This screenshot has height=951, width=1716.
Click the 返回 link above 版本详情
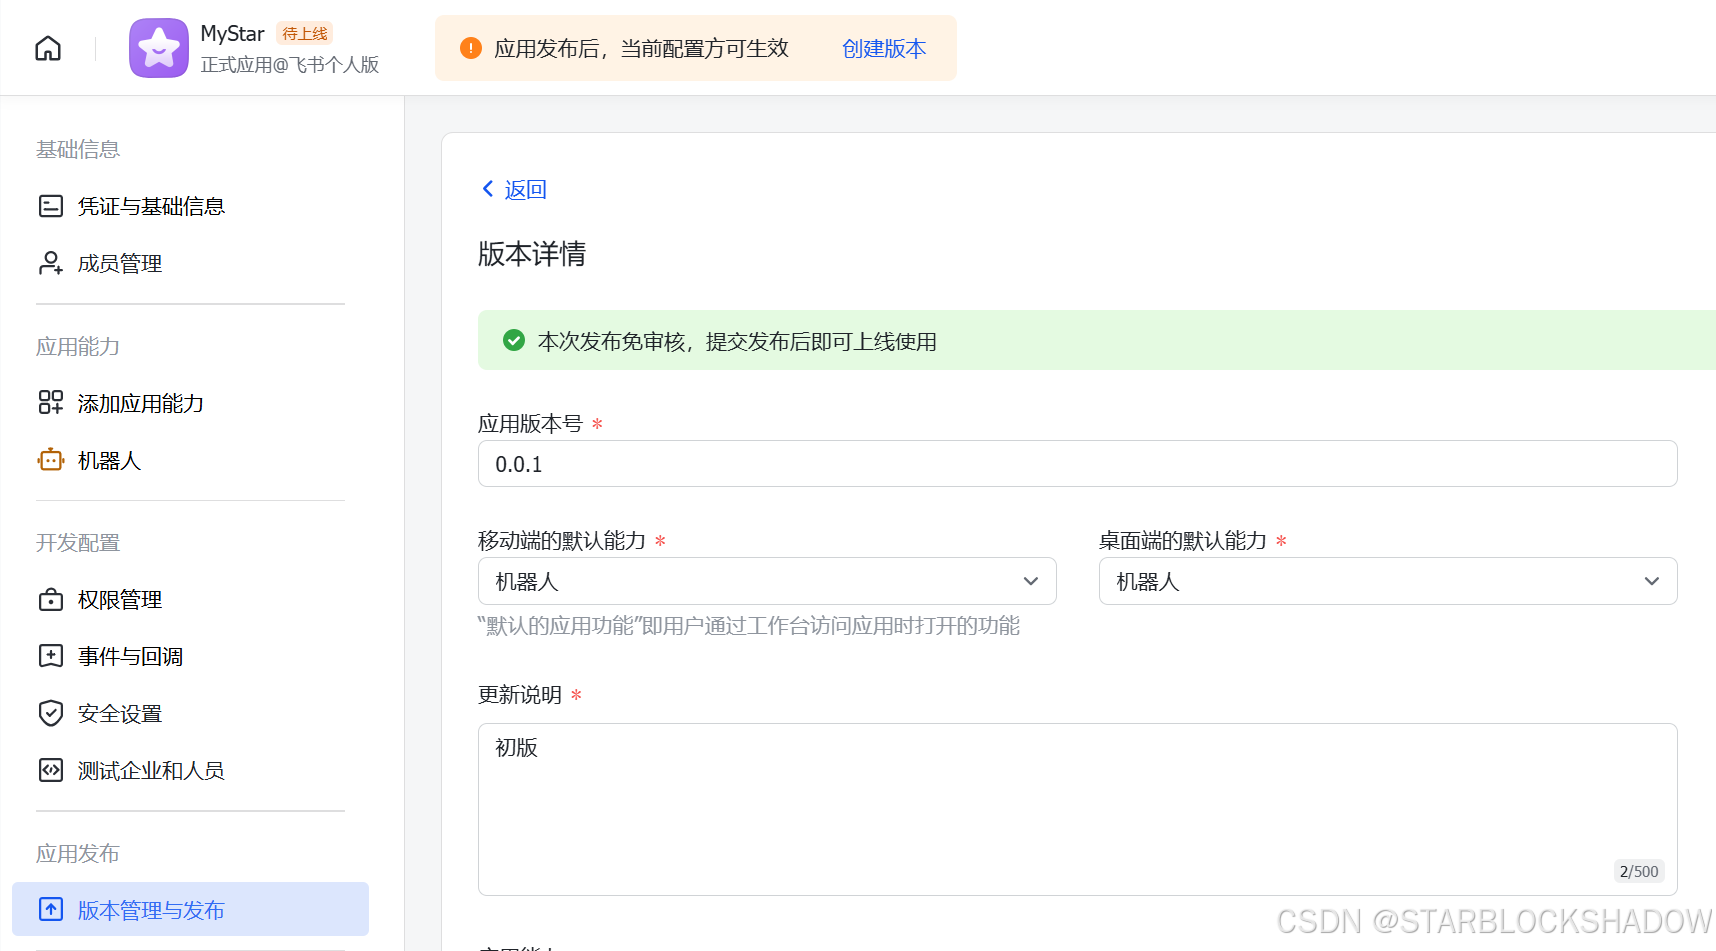(x=525, y=188)
